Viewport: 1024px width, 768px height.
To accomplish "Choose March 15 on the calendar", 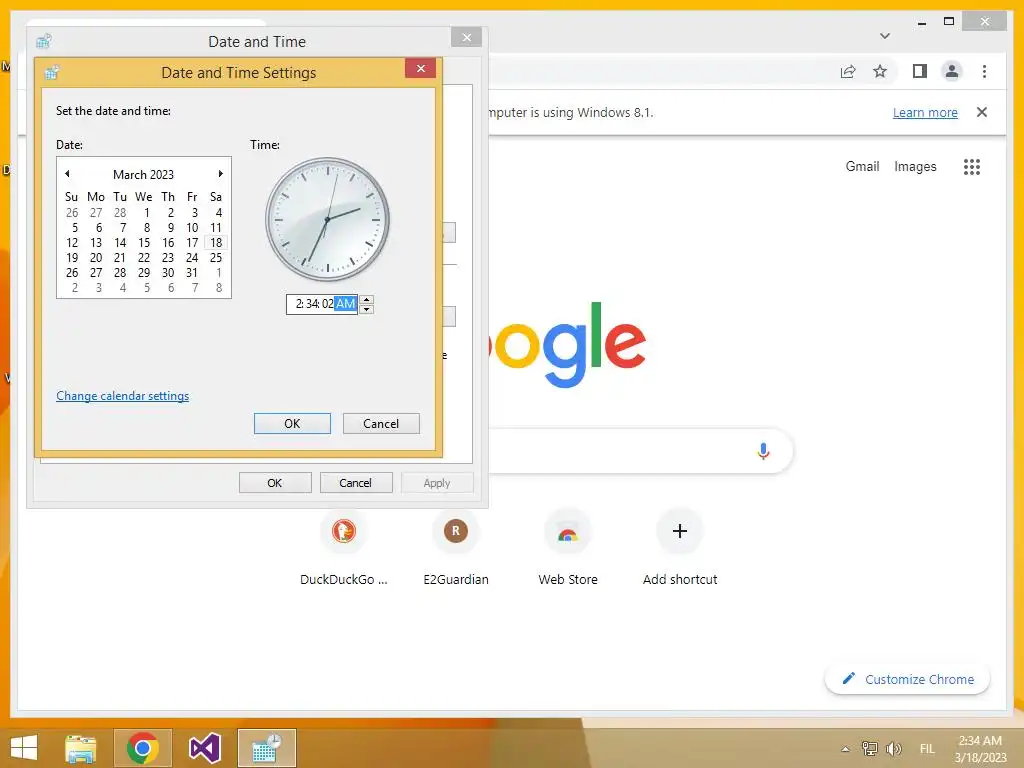I will pos(144,242).
